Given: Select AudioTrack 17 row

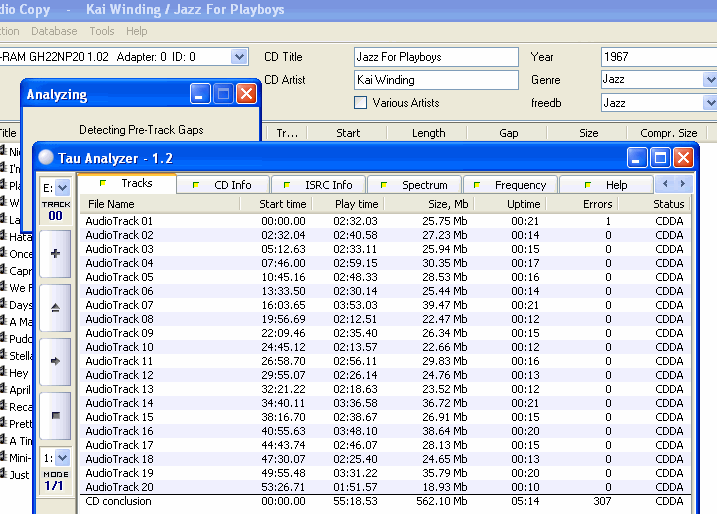Looking at the screenshot, I should point(385,445).
